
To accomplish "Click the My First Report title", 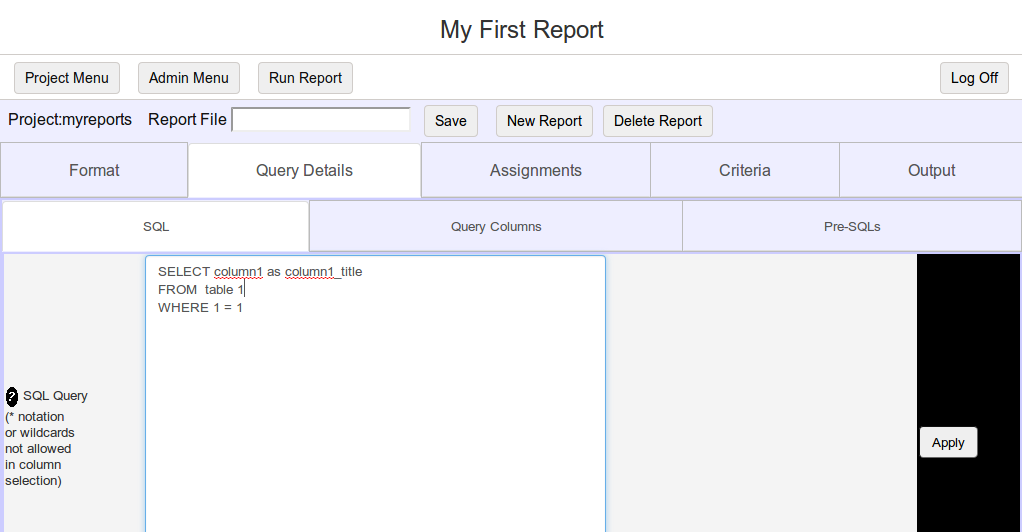I will click(521, 29).
